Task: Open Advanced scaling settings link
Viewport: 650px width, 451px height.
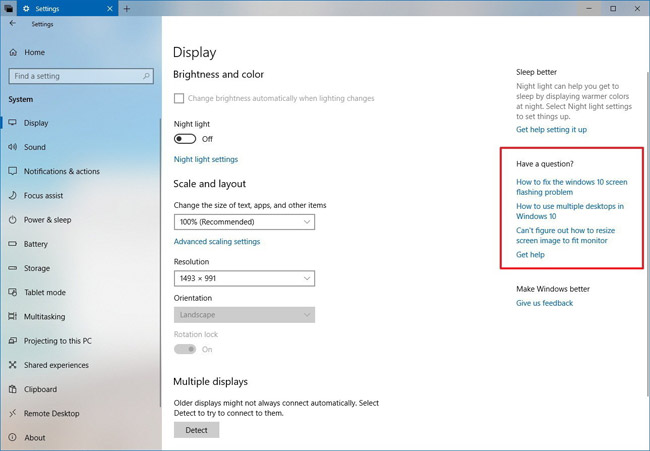Action: [217, 241]
